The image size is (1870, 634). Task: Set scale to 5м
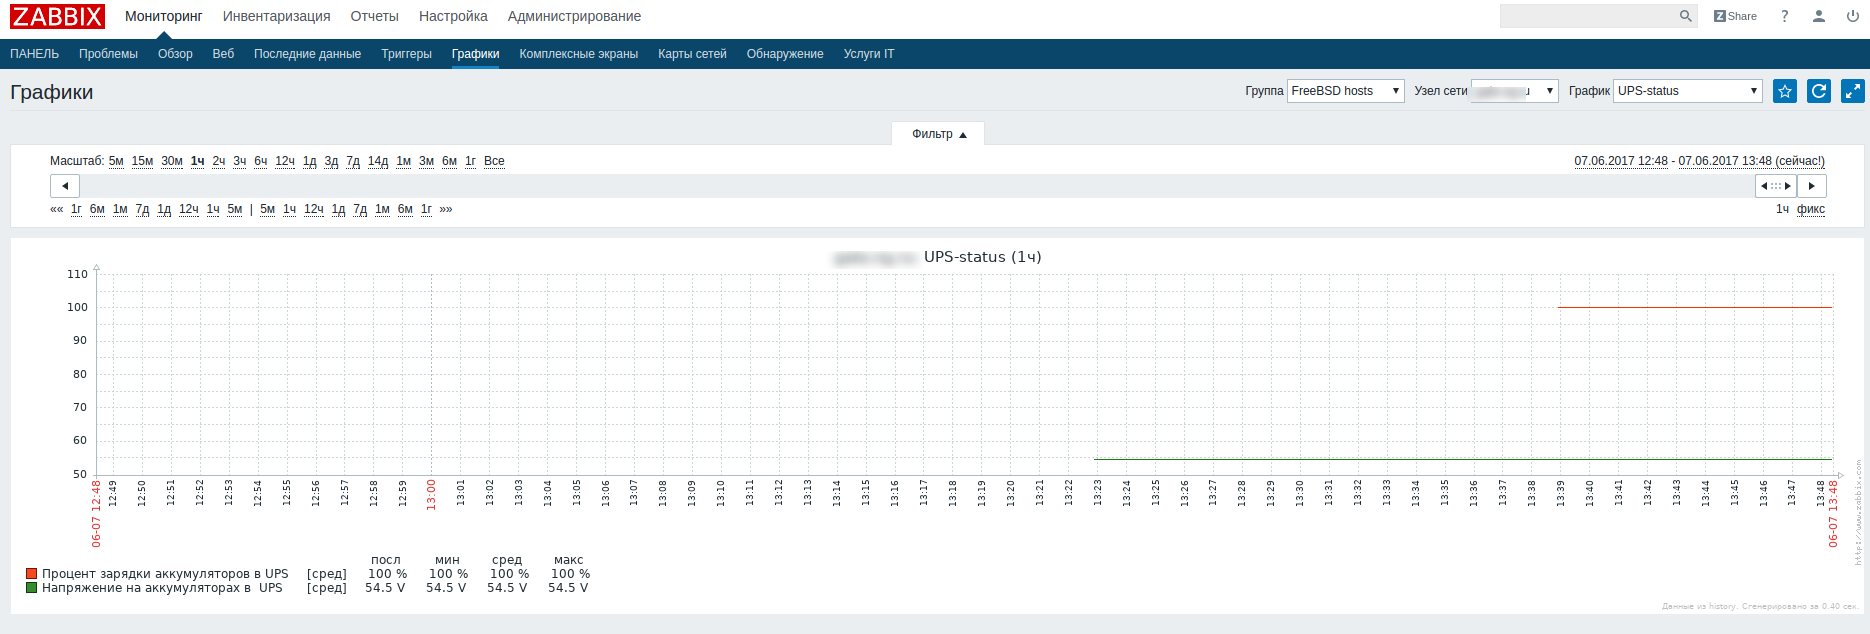[116, 161]
